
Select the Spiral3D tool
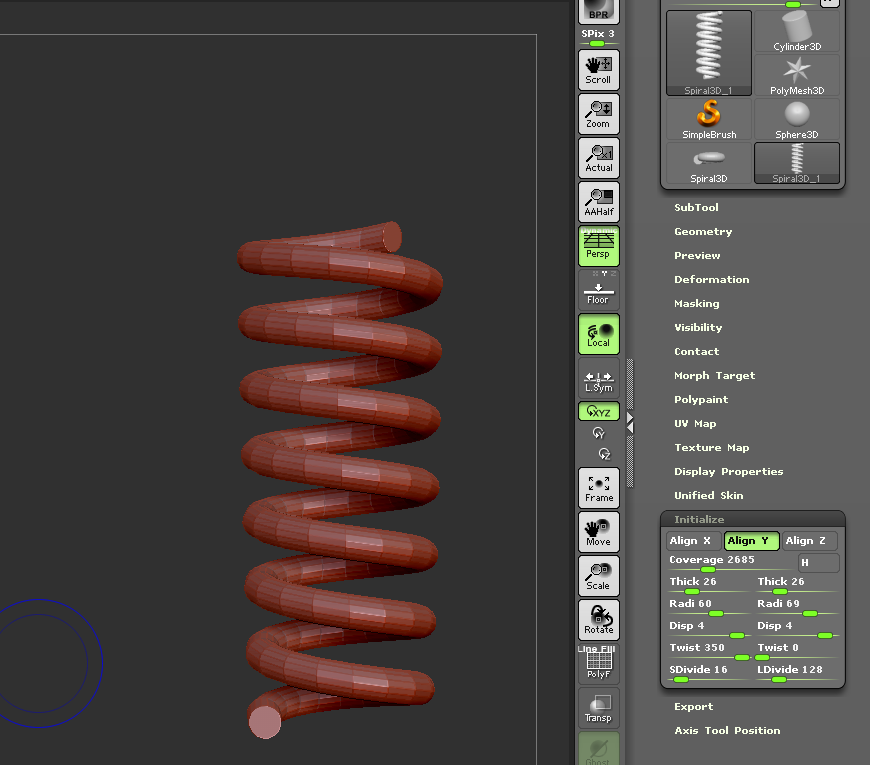709,163
